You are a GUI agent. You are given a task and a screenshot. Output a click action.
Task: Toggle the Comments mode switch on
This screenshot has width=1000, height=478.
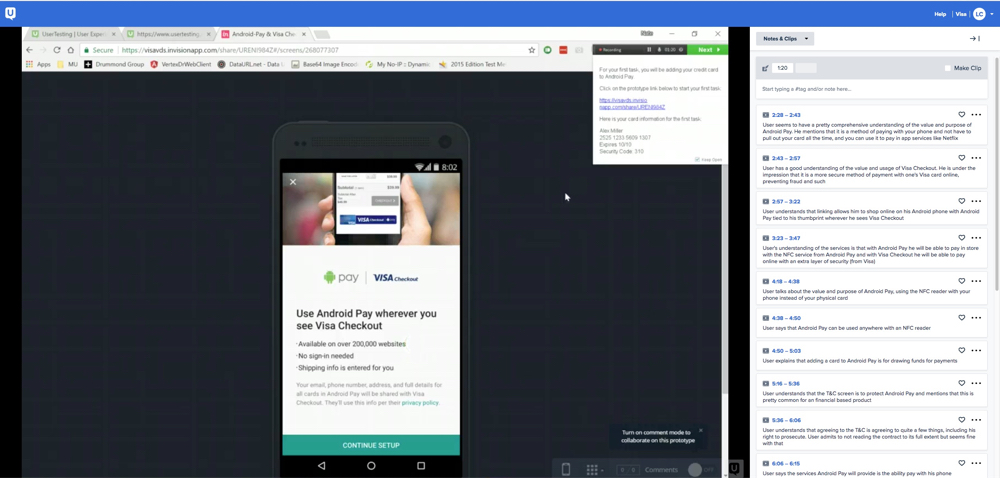[x=701, y=469]
